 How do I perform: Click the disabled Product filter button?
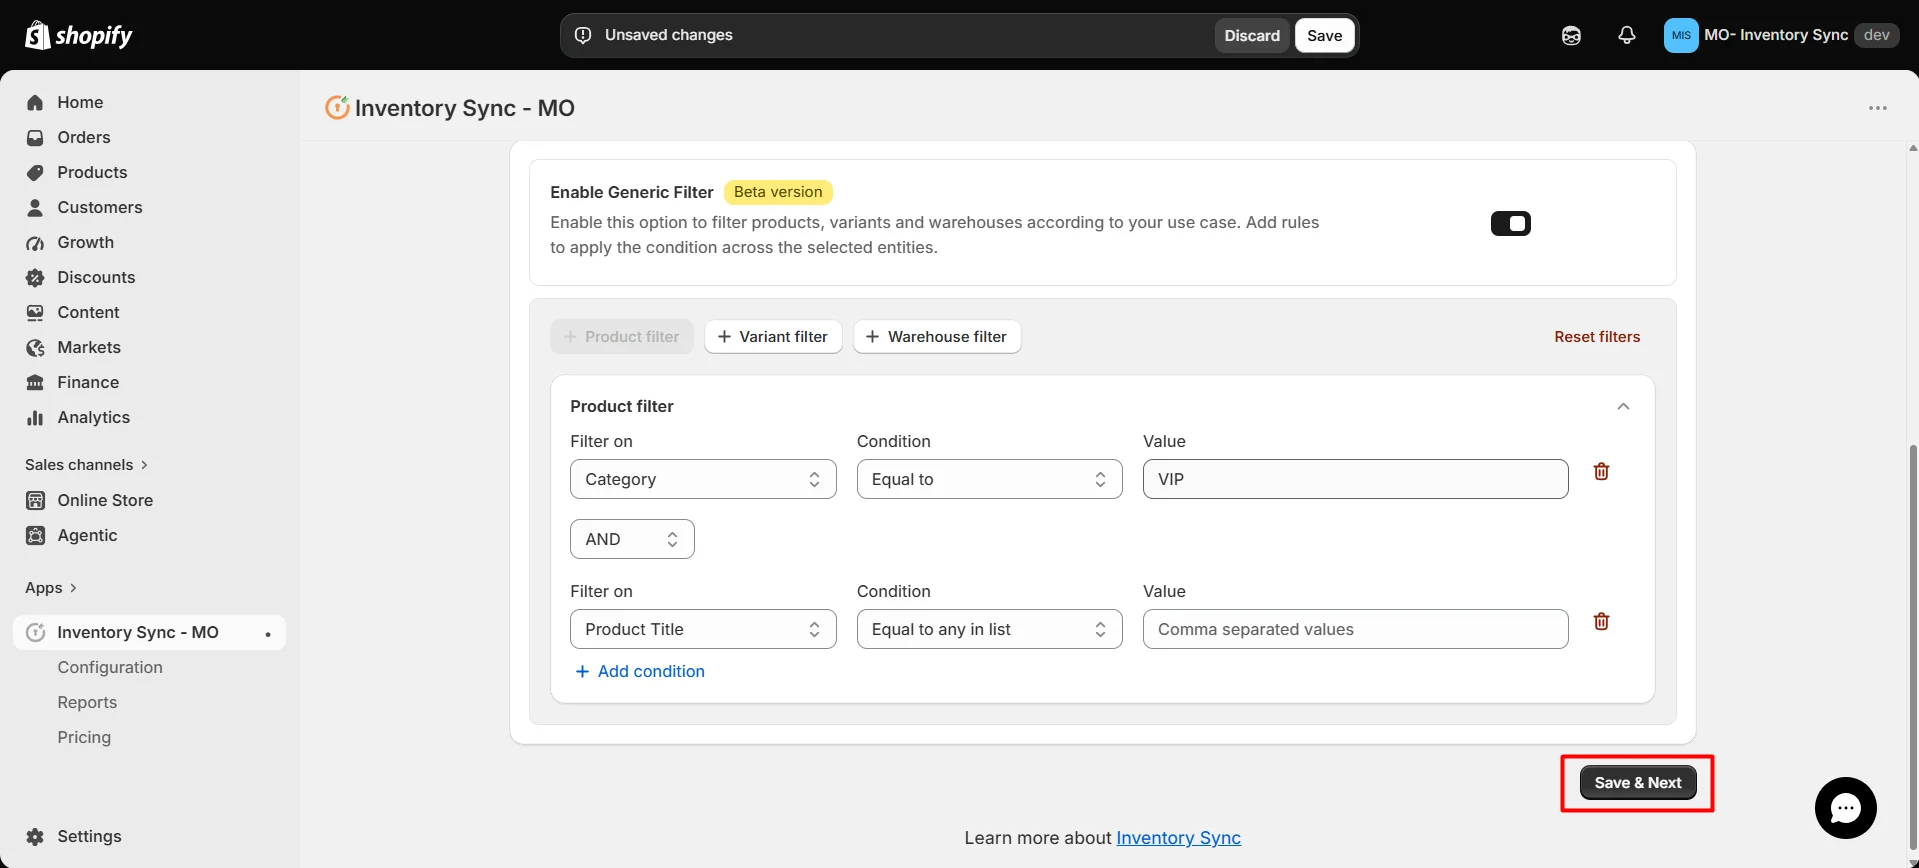pyautogui.click(x=621, y=337)
